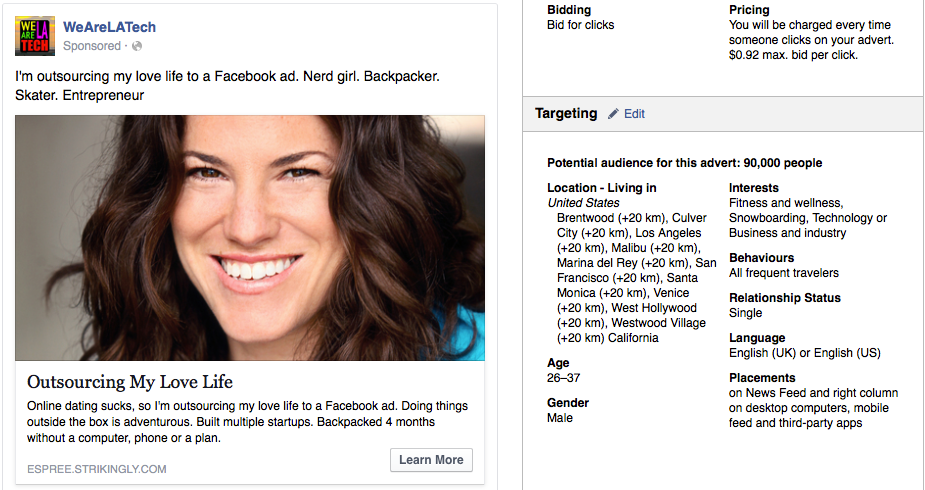This screenshot has width=925, height=490.
Task: Click the Placements heading
Action: coord(763,378)
